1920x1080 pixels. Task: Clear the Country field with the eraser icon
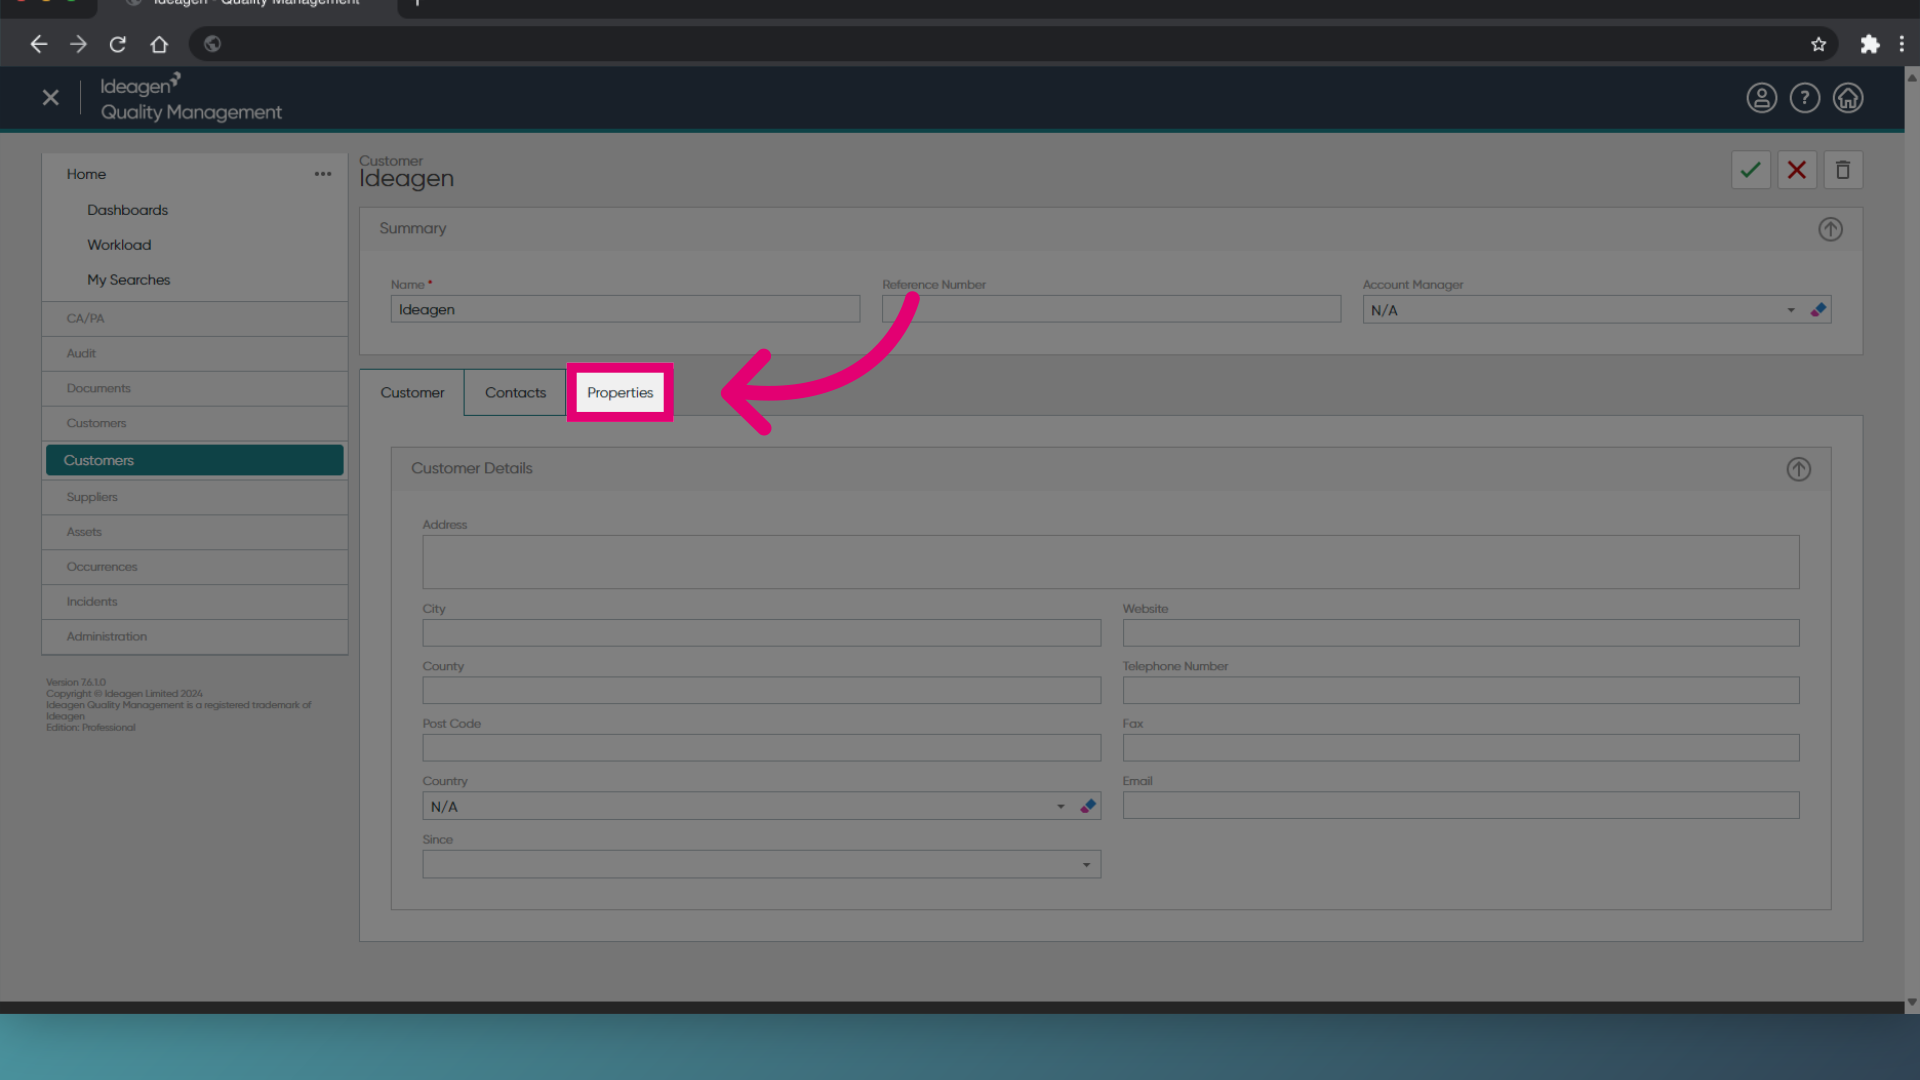pyautogui.click(x=1088, y=806)
